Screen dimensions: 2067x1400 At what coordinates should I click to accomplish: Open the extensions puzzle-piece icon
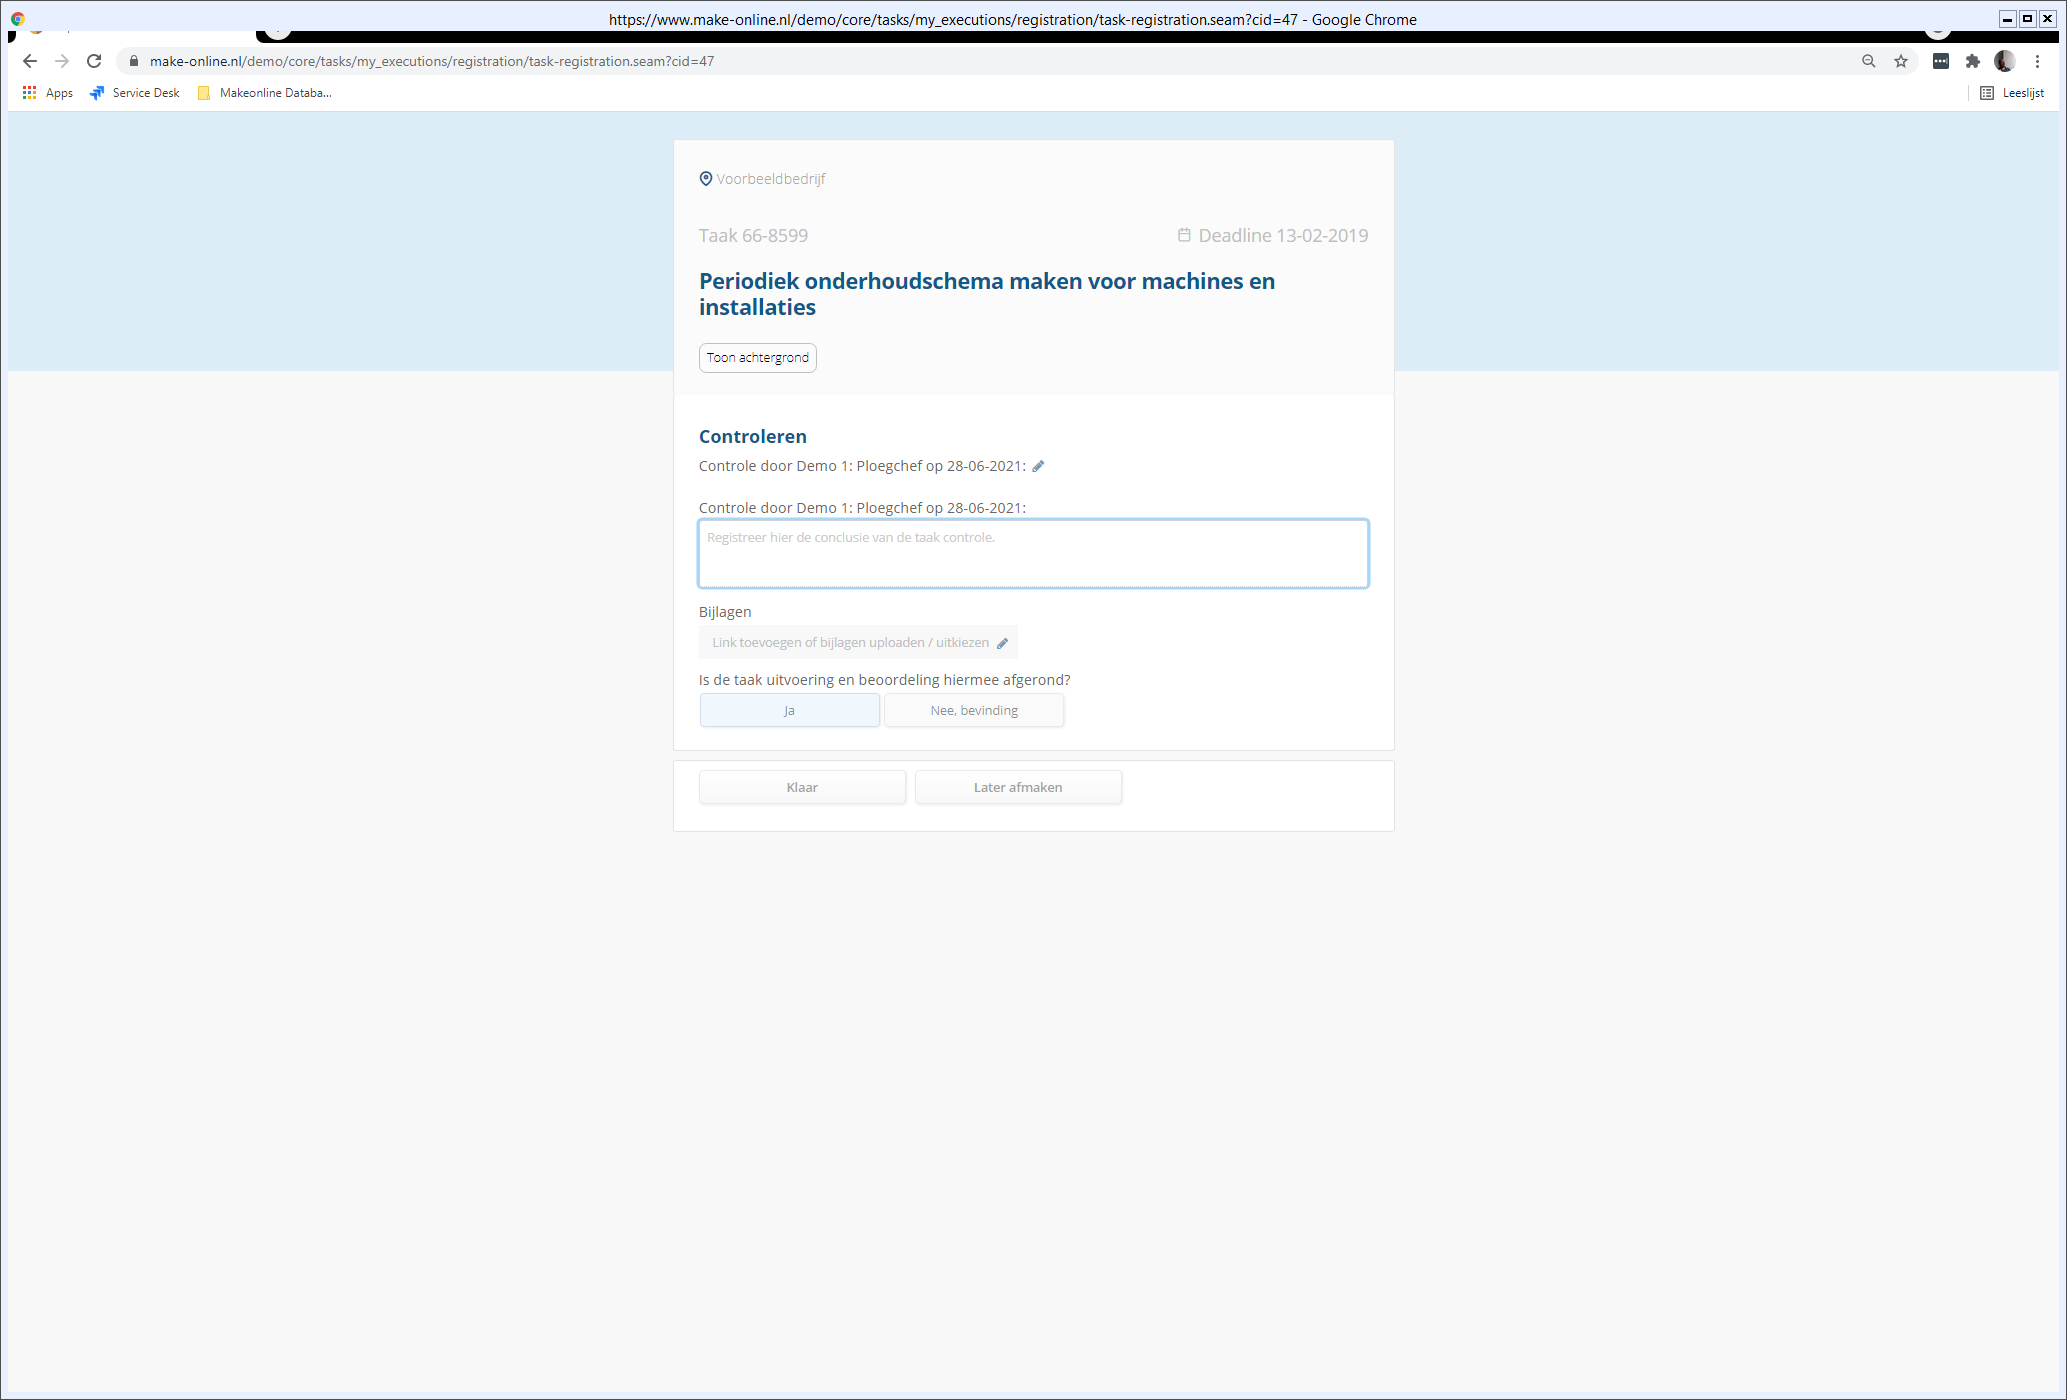(x=1973, y=61)
